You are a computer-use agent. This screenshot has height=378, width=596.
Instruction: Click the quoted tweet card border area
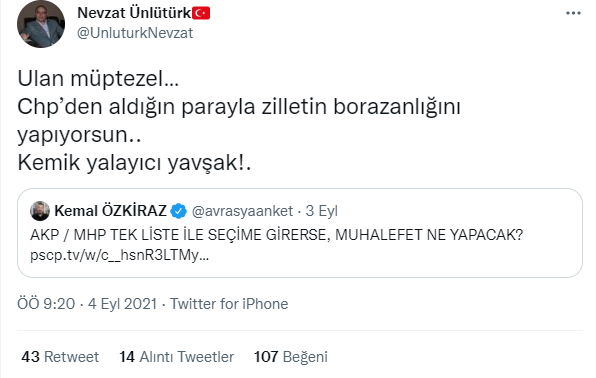coord(300,233)
